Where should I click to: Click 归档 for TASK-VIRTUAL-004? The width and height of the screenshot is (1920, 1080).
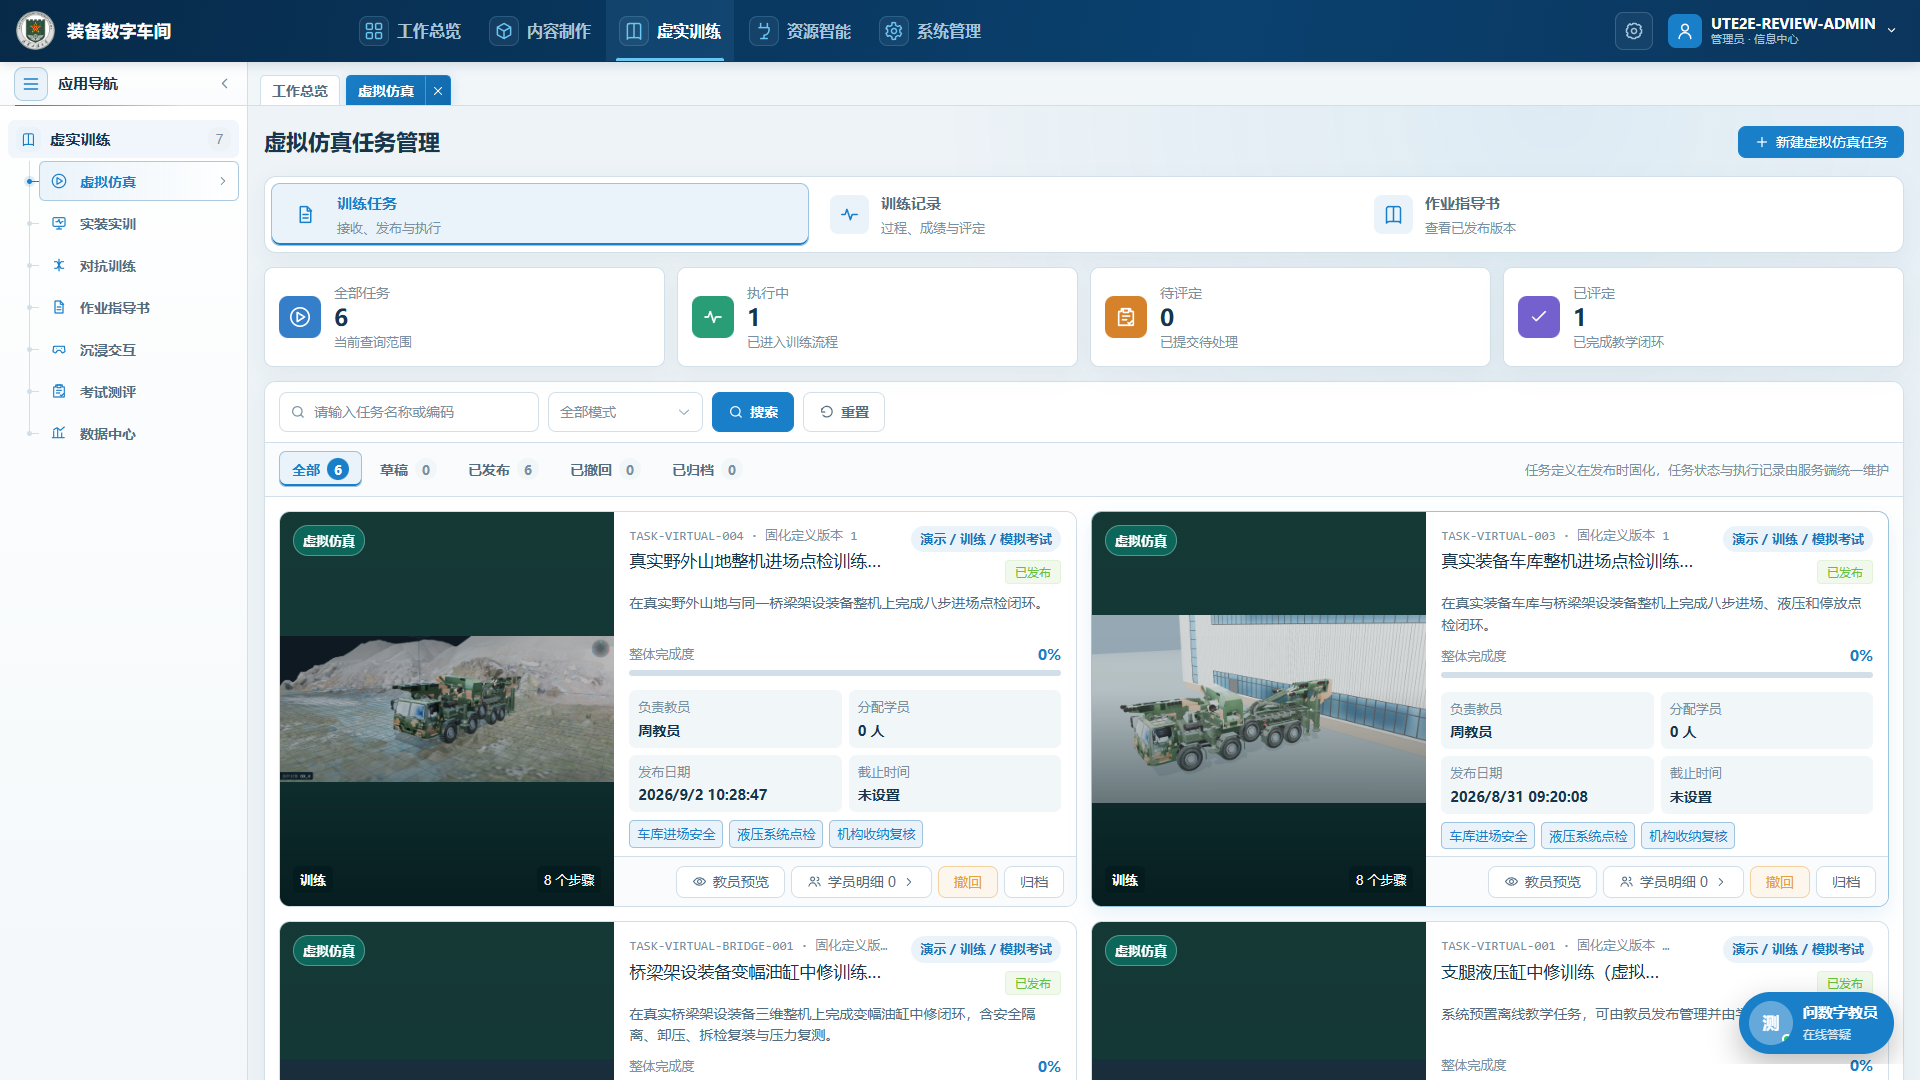pyautogui.click(x=1034, y=882)
